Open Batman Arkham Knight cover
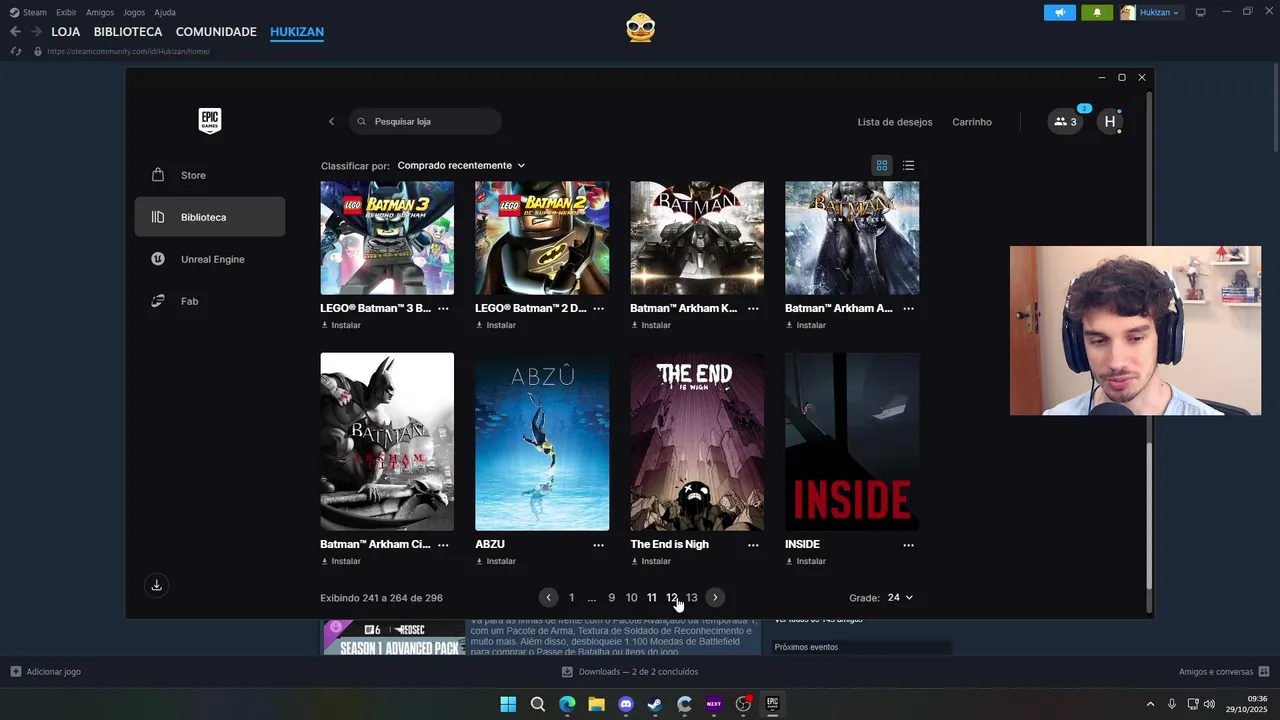Viewport: 1280px width, 720px height. pyautogui.click(x=697, y=238)
